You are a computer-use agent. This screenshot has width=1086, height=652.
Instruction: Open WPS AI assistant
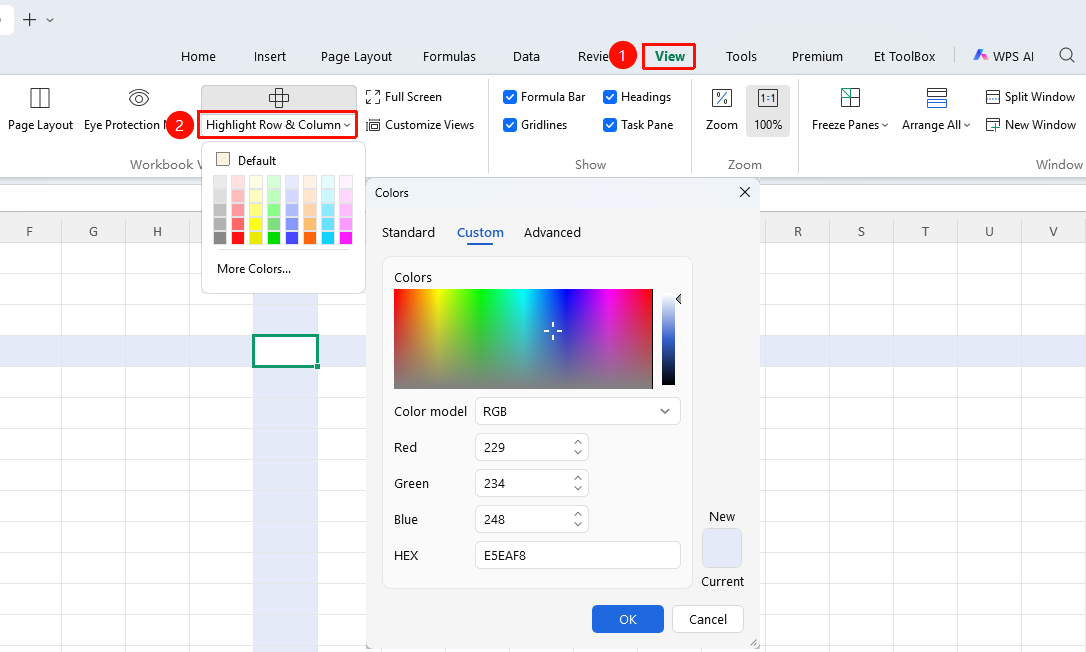coord(1004,56)
